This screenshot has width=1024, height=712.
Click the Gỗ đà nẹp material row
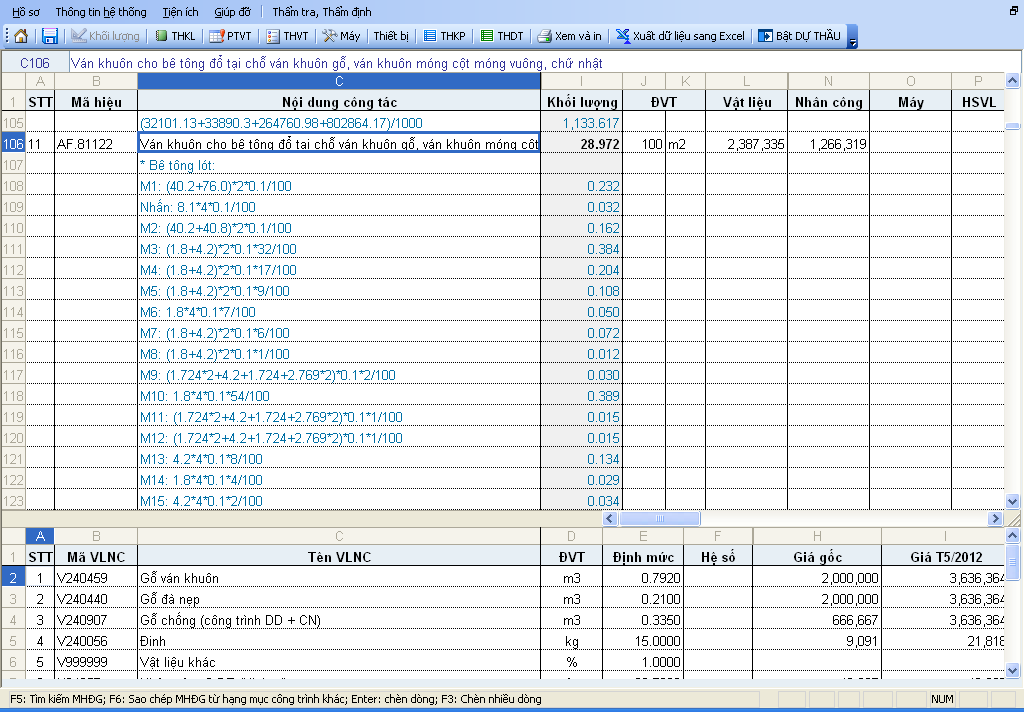click(x=339, y=599)
